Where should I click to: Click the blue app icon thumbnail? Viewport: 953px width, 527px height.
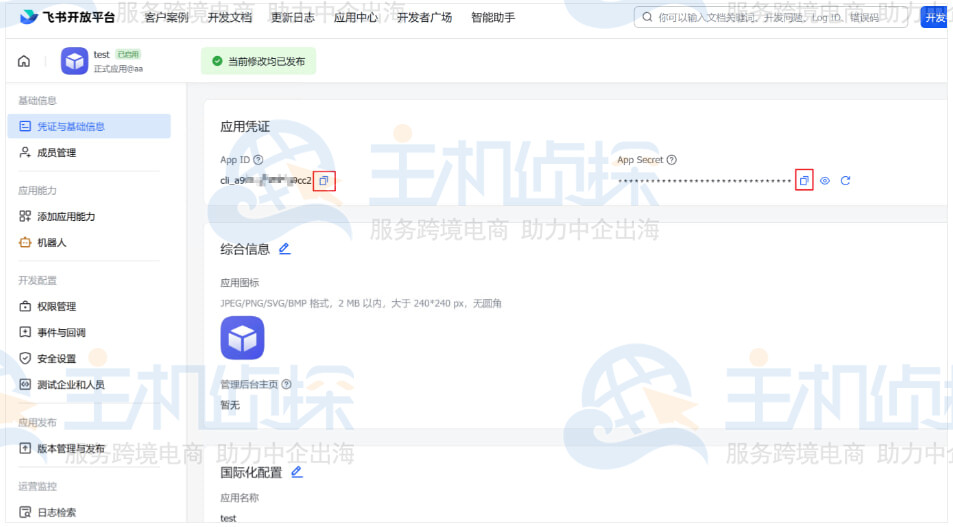click(x=242, y=338)
